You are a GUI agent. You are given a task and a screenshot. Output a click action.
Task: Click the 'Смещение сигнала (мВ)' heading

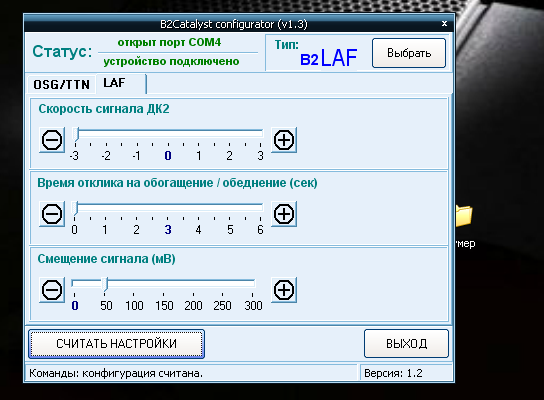click(107, 259)
